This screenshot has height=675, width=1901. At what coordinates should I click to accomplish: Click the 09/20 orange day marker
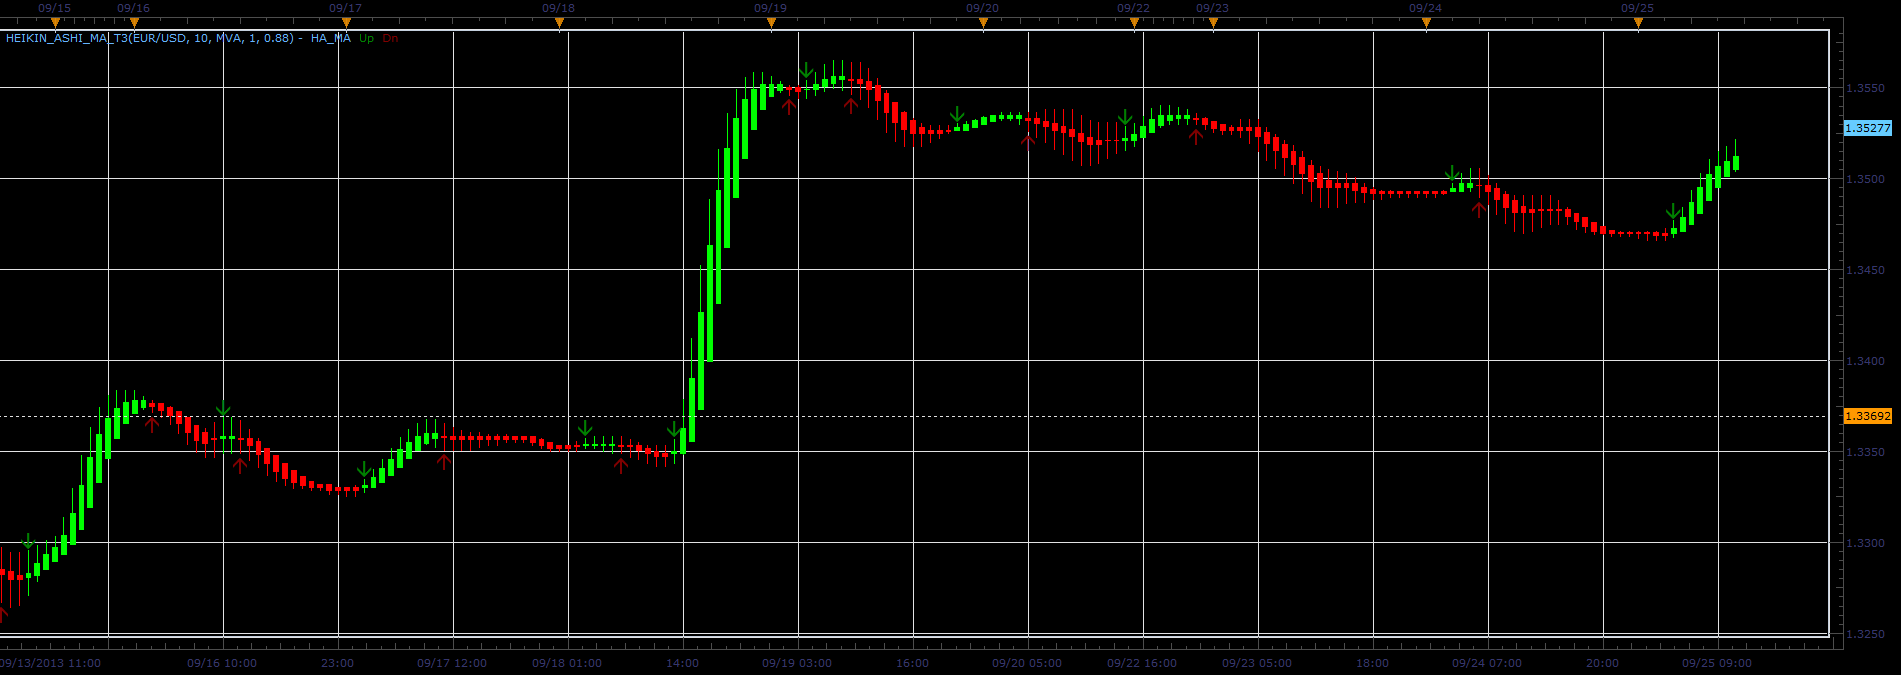[983, 22]
